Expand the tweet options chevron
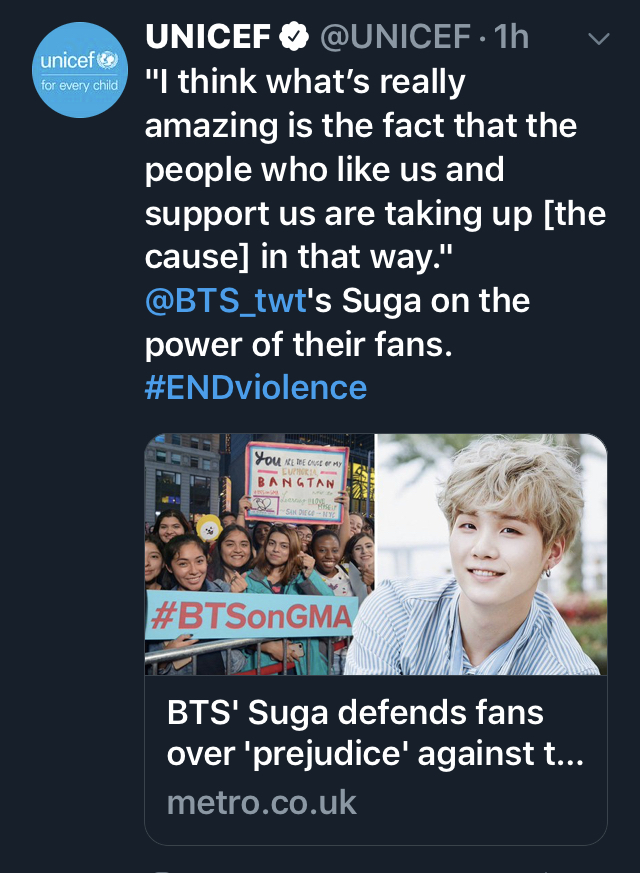This screenshot has height=873, width=640. point(599,39)
